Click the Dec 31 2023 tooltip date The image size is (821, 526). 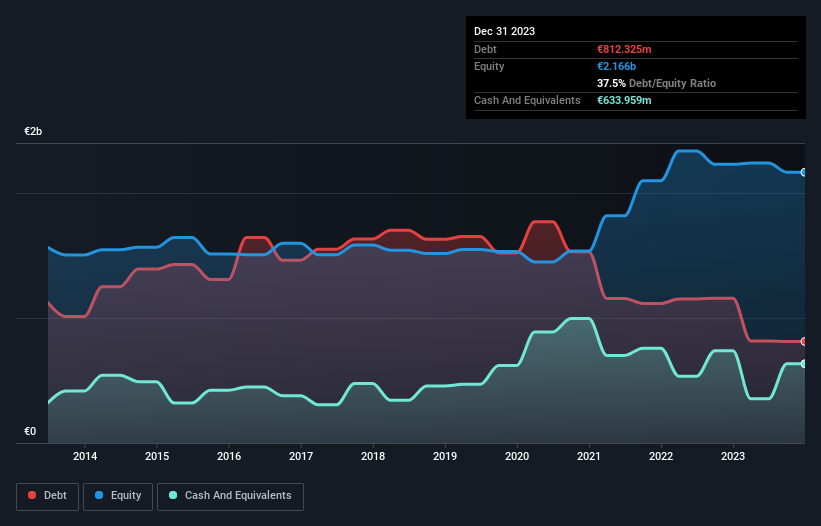504,31
